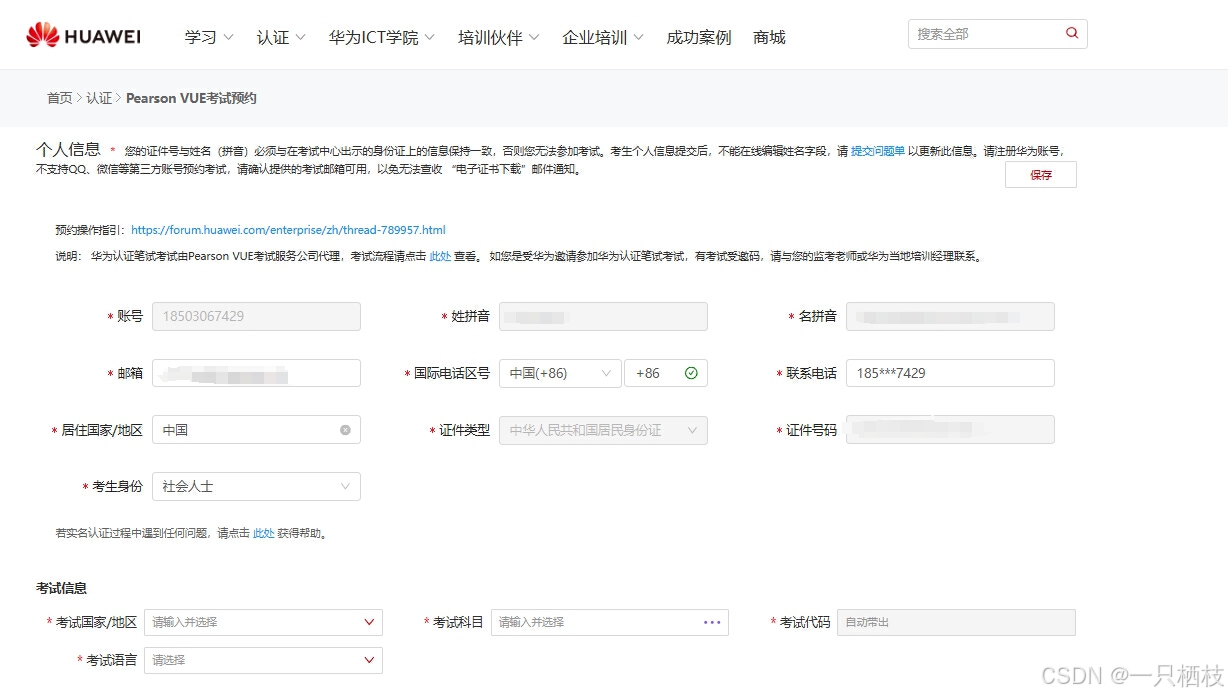Click the 认证 breadcrumb link
This screenshot has width=1228, height=695.
tap(99, 98)
